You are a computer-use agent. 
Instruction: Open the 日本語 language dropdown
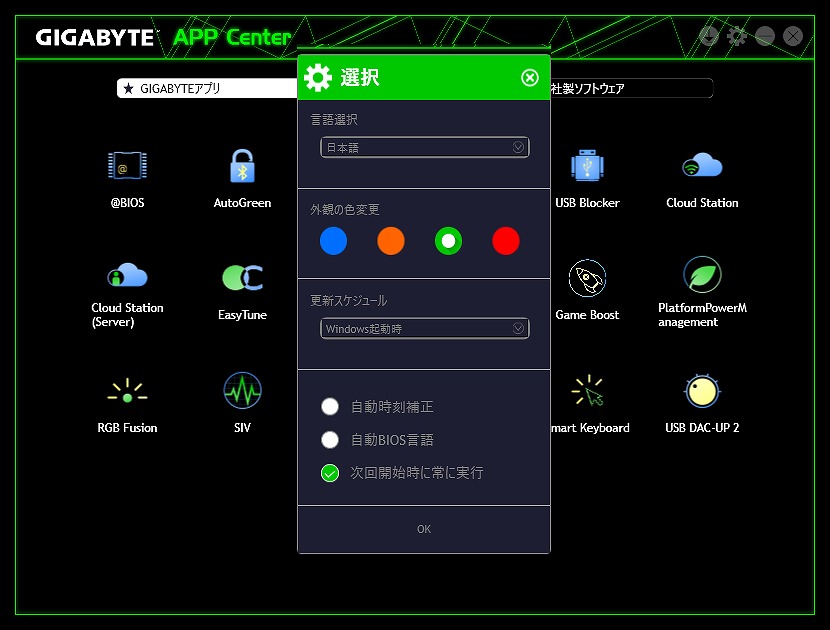(x=425, y=147)
